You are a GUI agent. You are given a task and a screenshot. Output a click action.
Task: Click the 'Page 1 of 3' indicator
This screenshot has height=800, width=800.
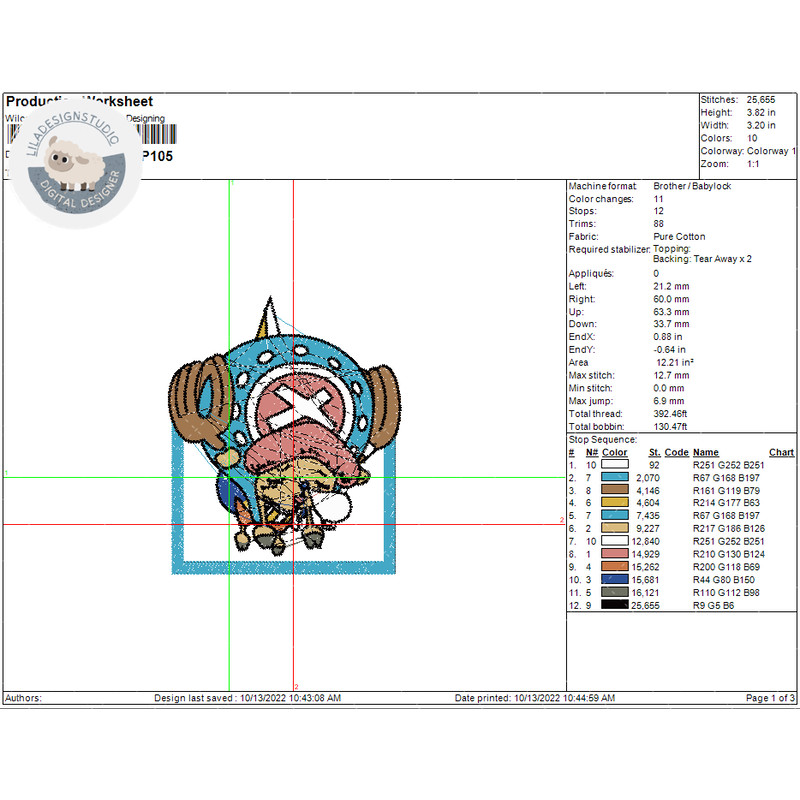point(770,698)
